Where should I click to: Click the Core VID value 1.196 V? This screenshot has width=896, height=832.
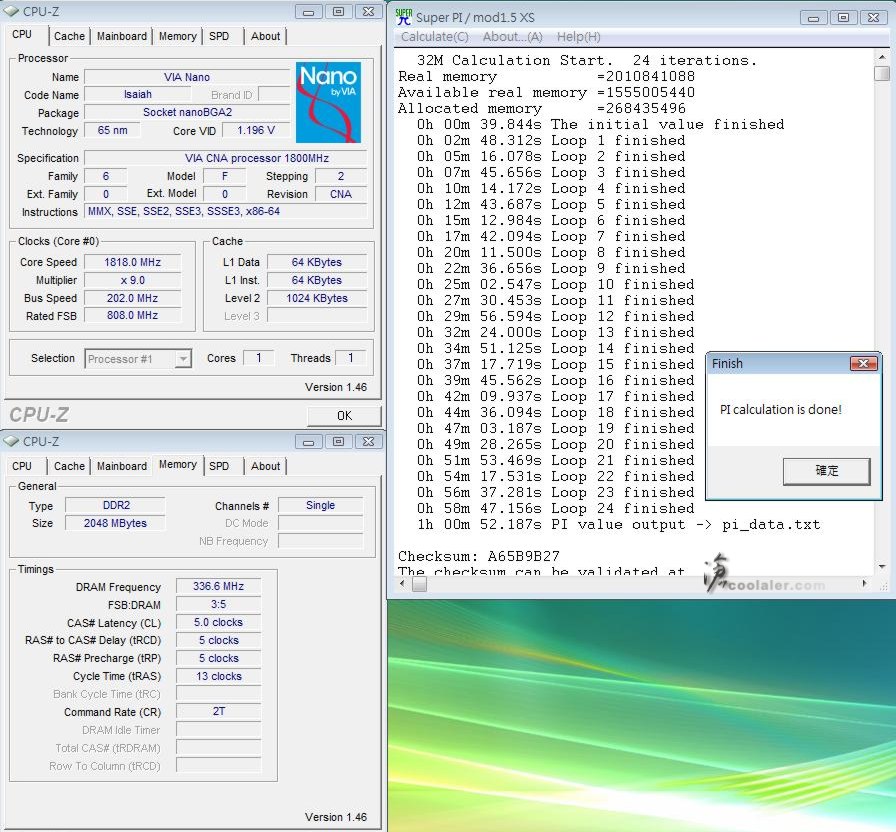pos(255,130)
